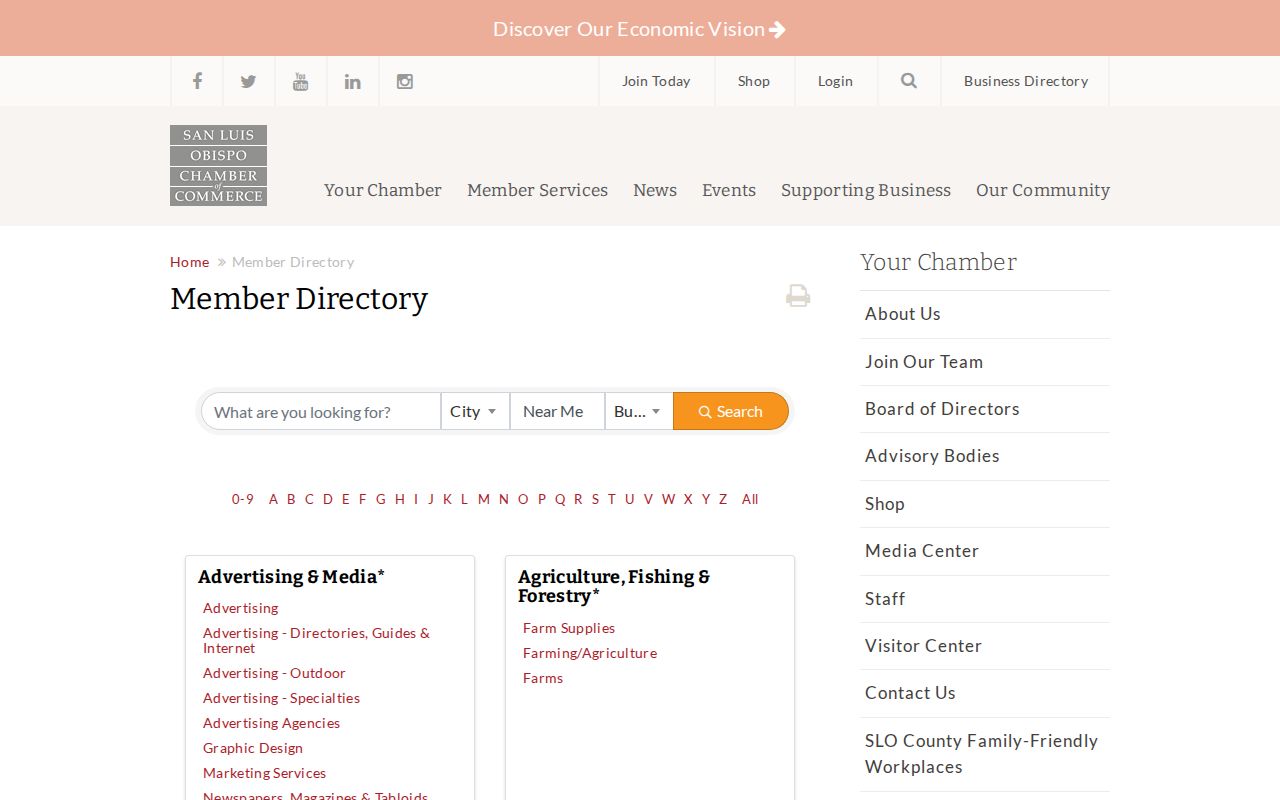
Task: Open Board of Directors in sidebar
Action: (985, 409)
